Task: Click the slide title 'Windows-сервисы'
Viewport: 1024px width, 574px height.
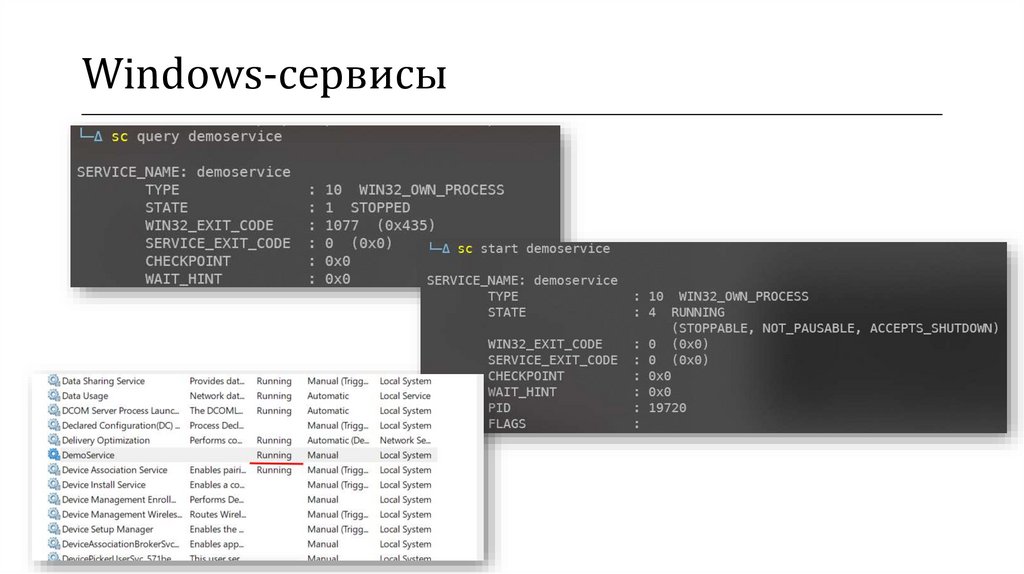Action: click(x=264, y=74)
